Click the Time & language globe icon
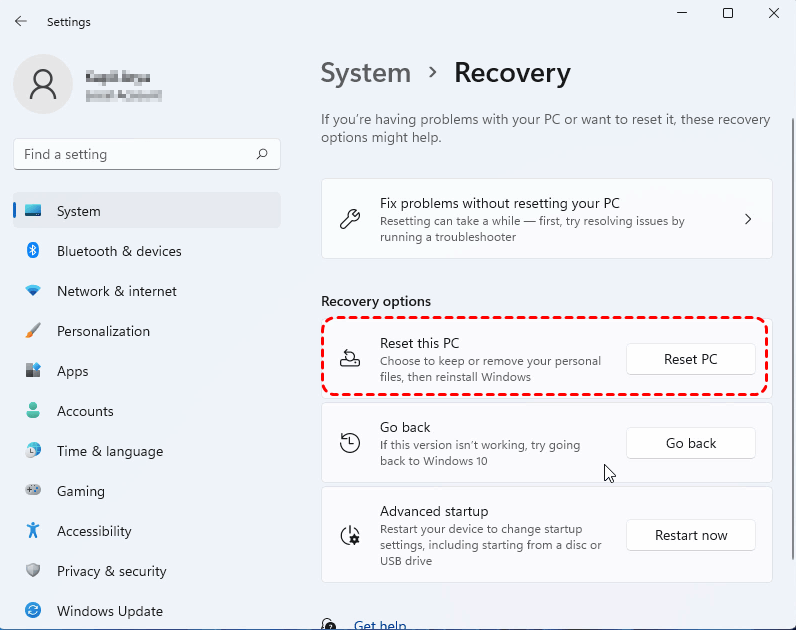The height and width of the screenshot is (630, 796). coord(33,450)
